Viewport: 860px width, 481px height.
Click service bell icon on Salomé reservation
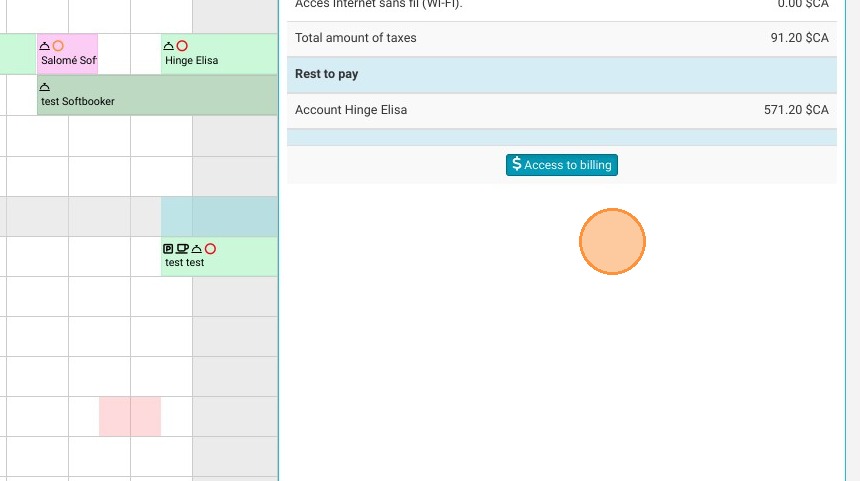click(x=45, y=46)
